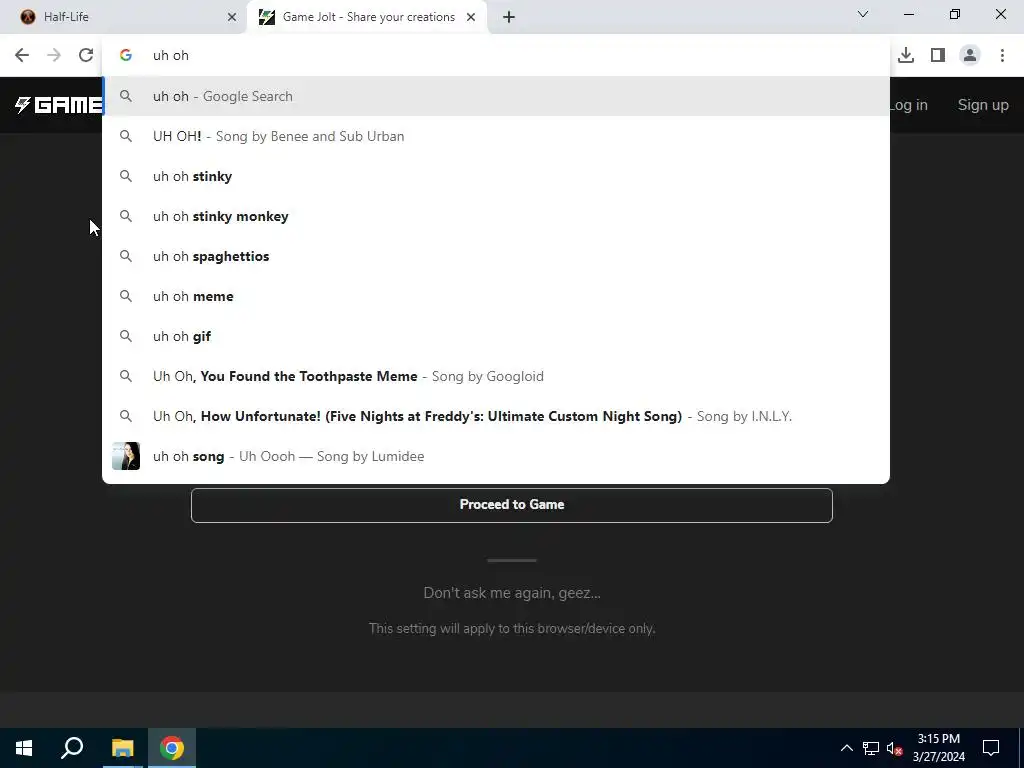Toggle the Chrome side panel icon
The image size is (1024, 768).
pos(938,56)
